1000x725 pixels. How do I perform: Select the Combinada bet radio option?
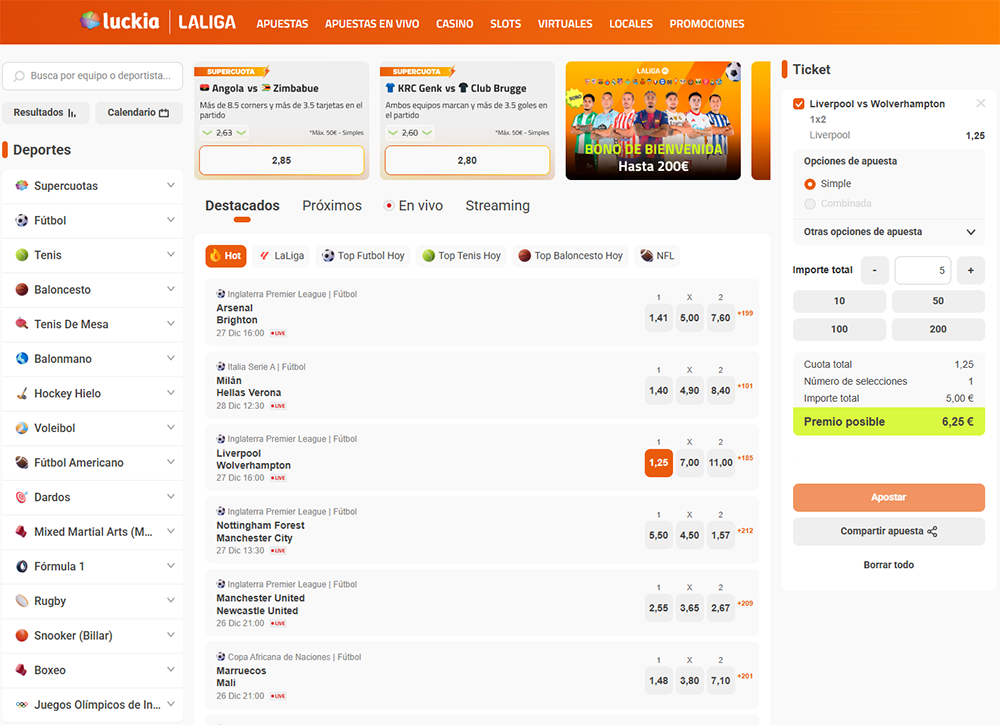(x=810, y=203)
